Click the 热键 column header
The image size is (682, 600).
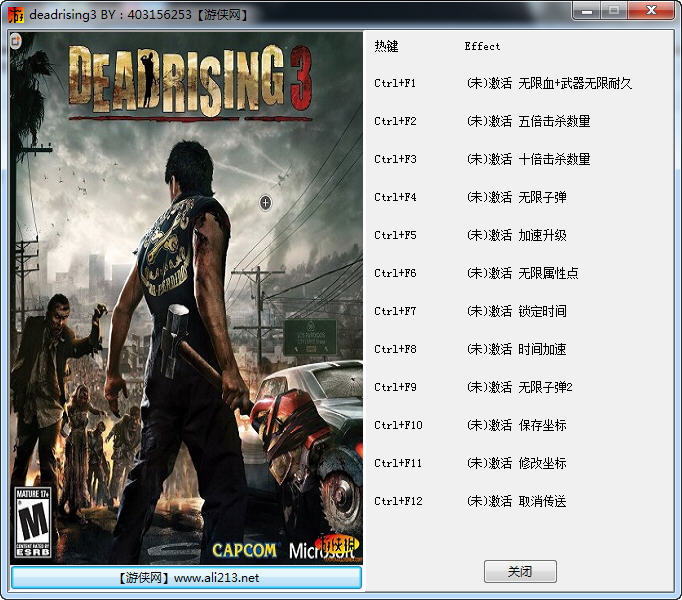386,46
